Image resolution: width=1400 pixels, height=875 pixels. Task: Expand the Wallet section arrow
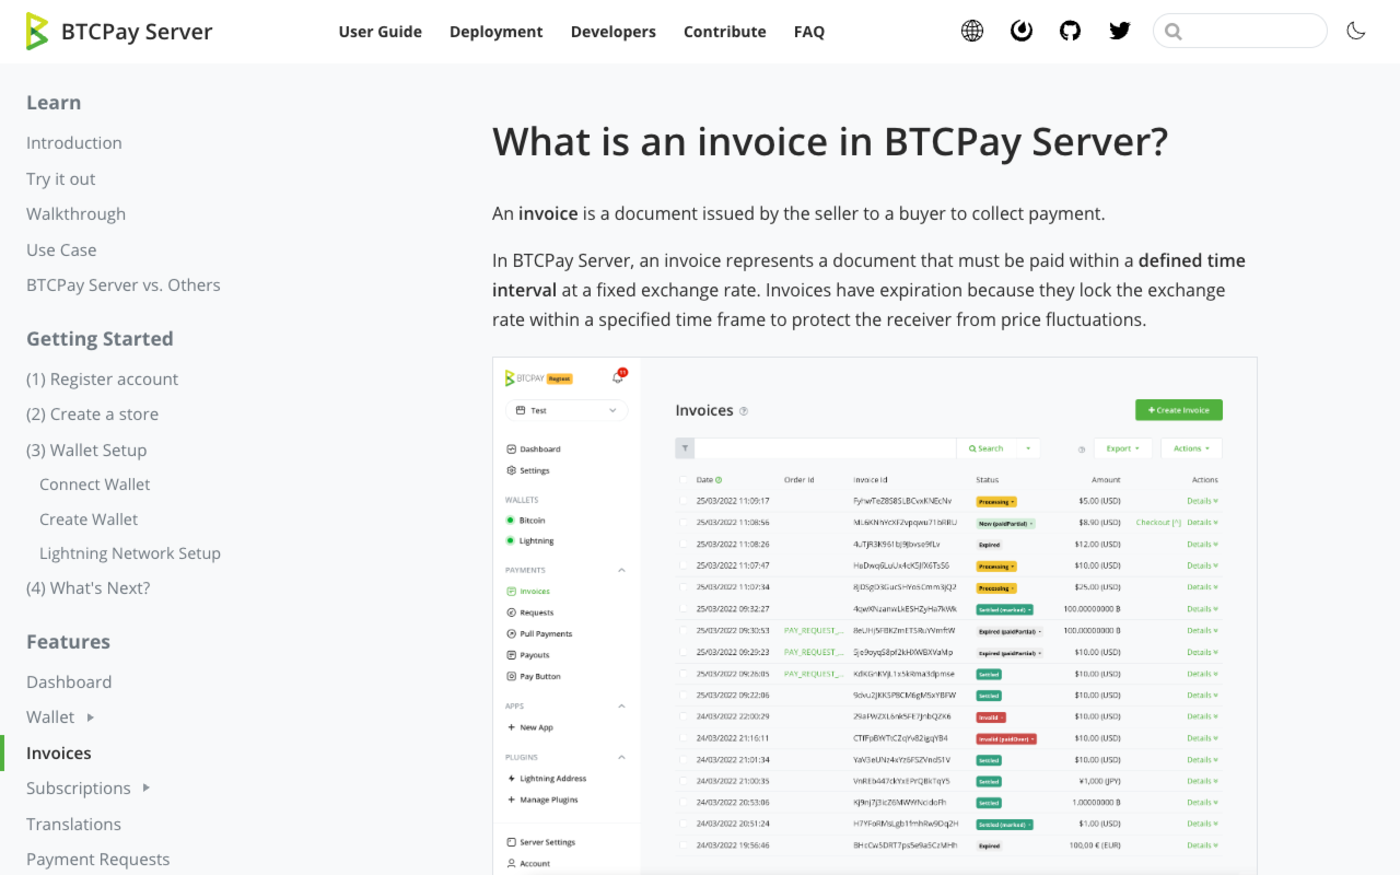[90, 717]
